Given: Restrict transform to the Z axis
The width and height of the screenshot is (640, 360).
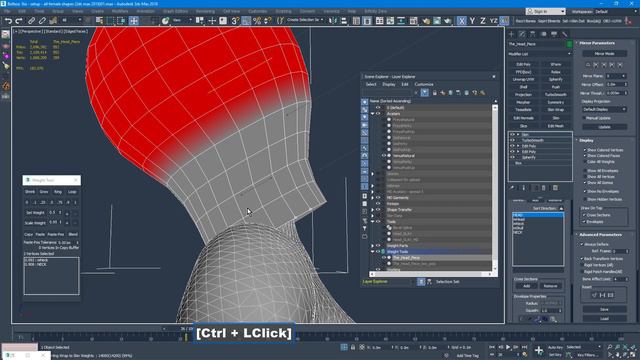Looking at the screenshot, I should pos(482,20).
